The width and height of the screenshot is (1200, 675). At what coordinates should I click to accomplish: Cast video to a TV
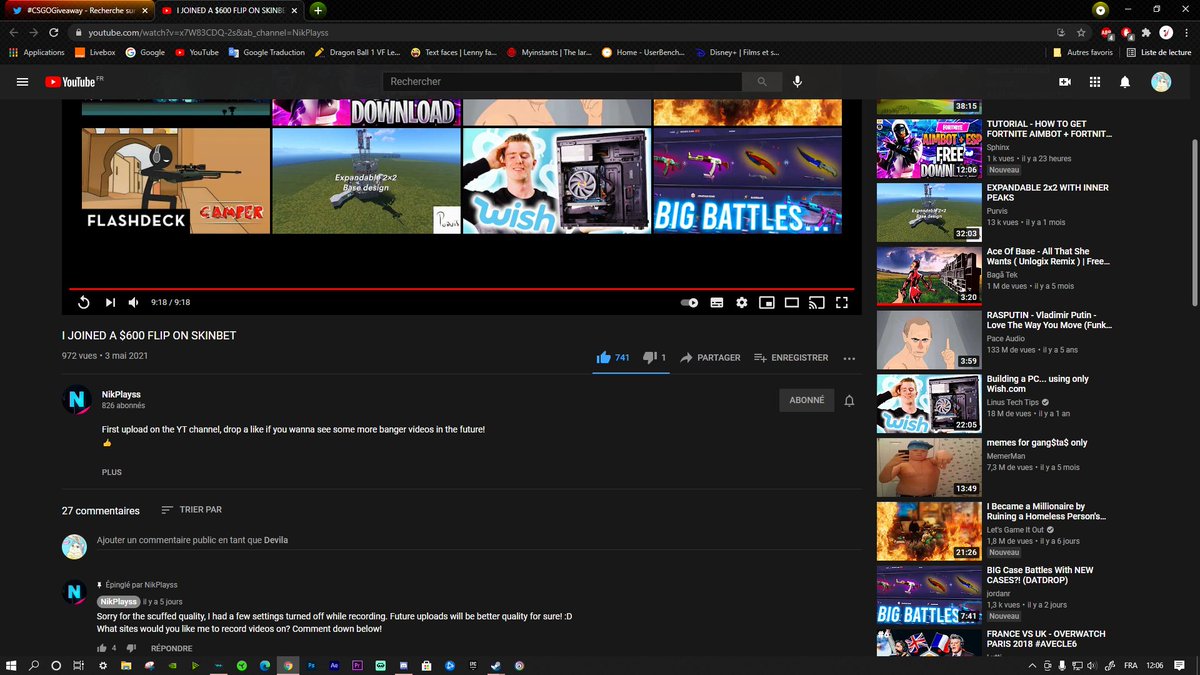click(x=816, y=302)
